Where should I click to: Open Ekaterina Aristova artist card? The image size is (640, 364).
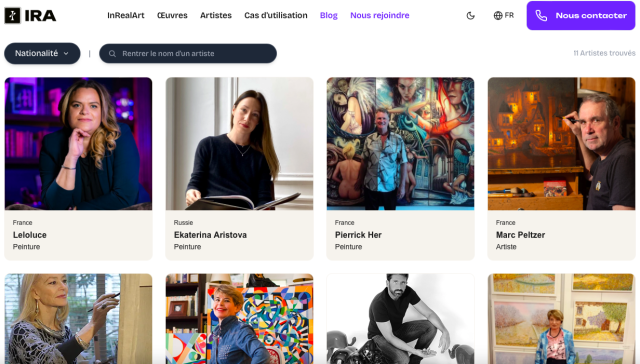point(239,169)
